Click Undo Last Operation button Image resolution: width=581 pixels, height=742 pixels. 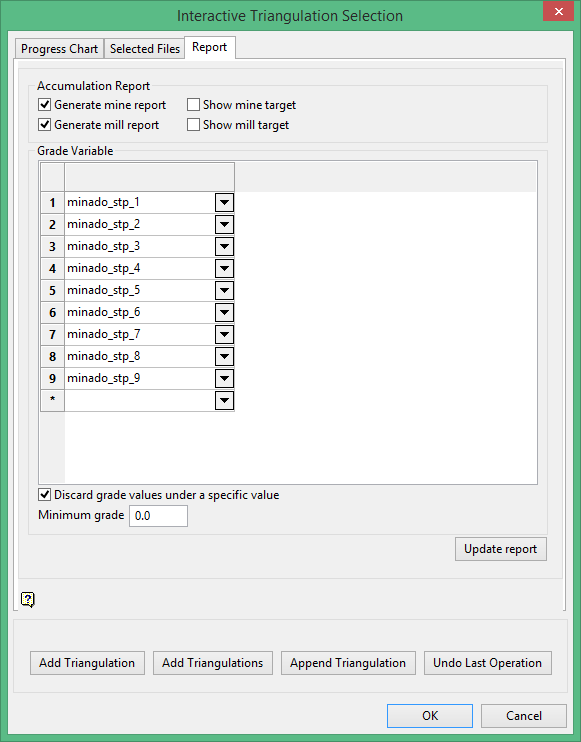tap(487, 663)
